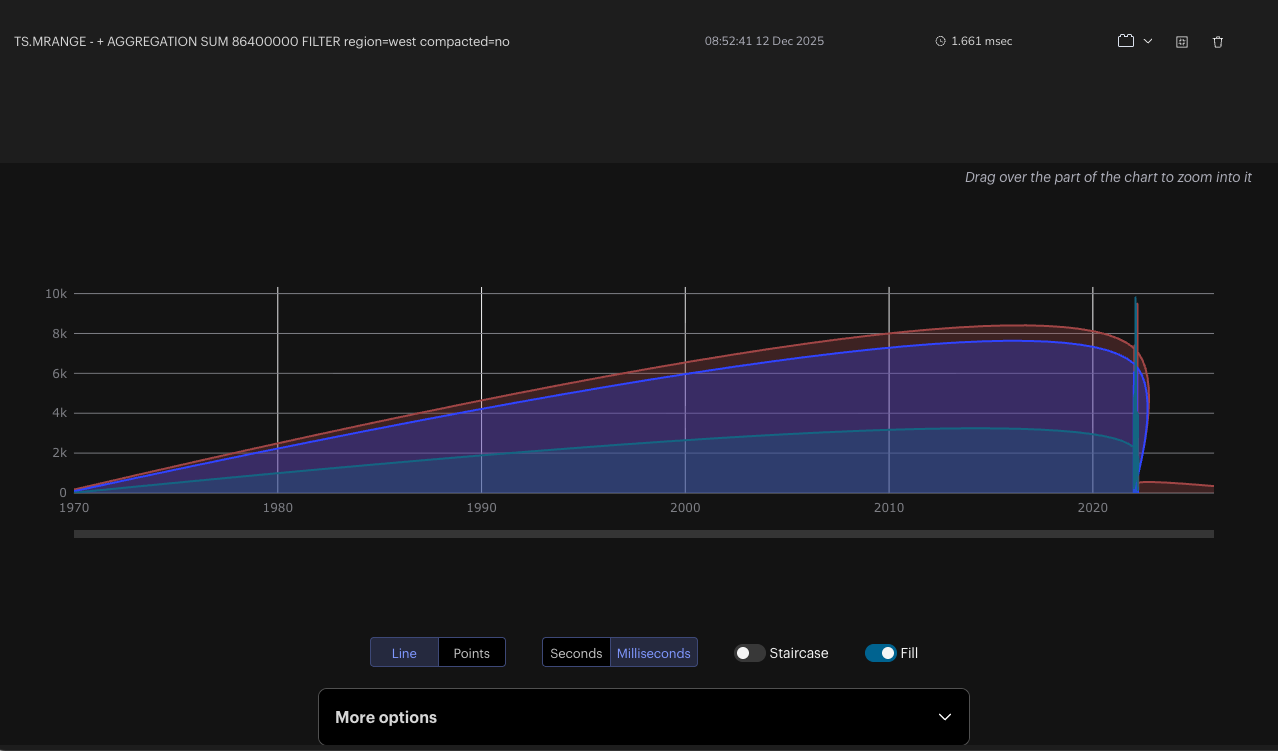The width and height of the screenshot is (1278, 751).
Task: Disable the Fill toggle
Action: 881,653
